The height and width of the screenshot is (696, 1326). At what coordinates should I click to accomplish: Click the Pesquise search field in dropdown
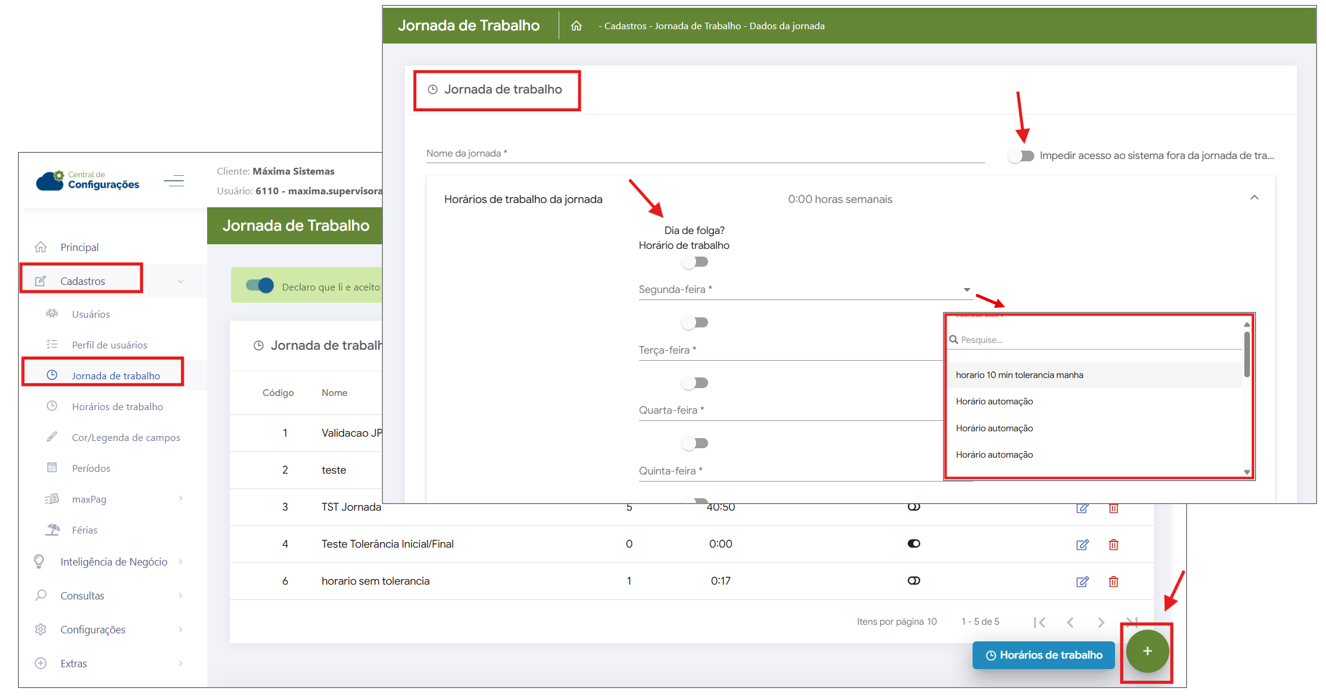[1095, 340]
